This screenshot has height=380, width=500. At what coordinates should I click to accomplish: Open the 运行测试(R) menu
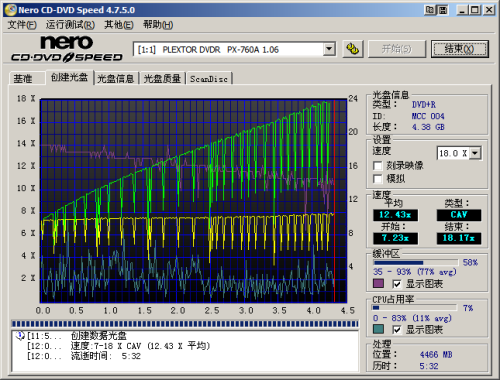click(x=70, y=25)
